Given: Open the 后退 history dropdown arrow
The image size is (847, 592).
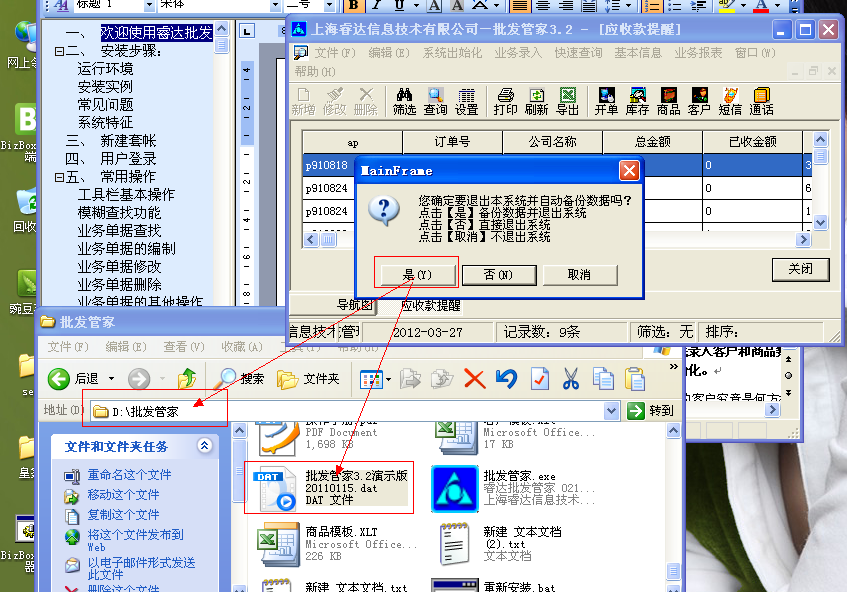Looking at the screenshot, I should click(111, 379).
